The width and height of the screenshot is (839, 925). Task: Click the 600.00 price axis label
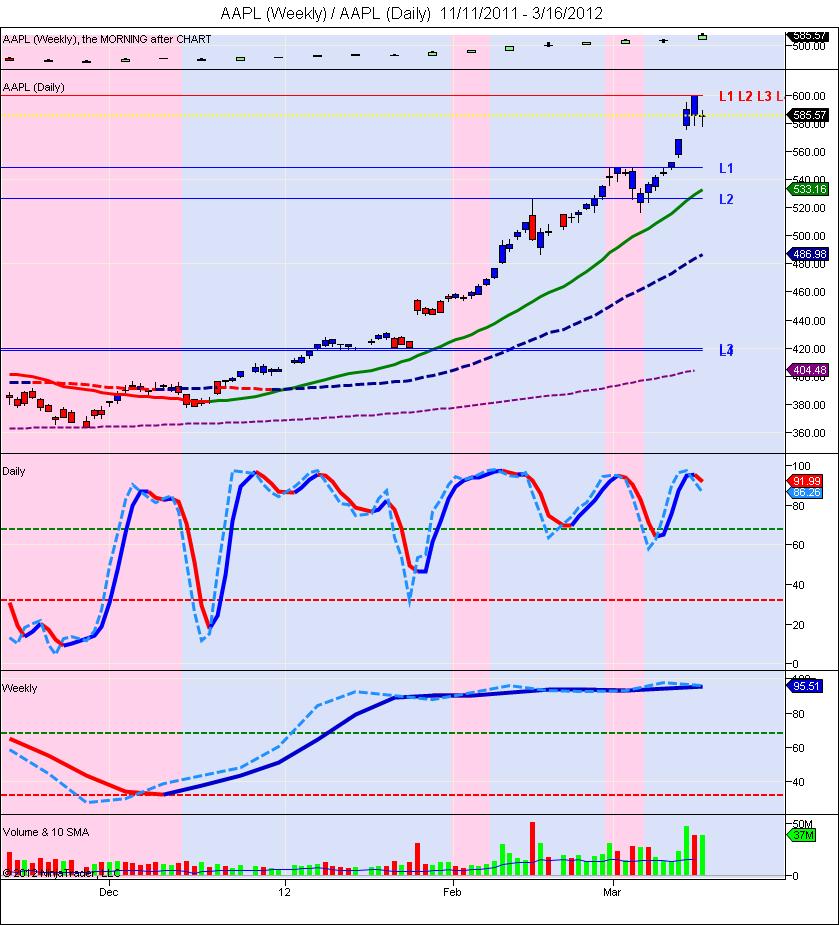809,96
